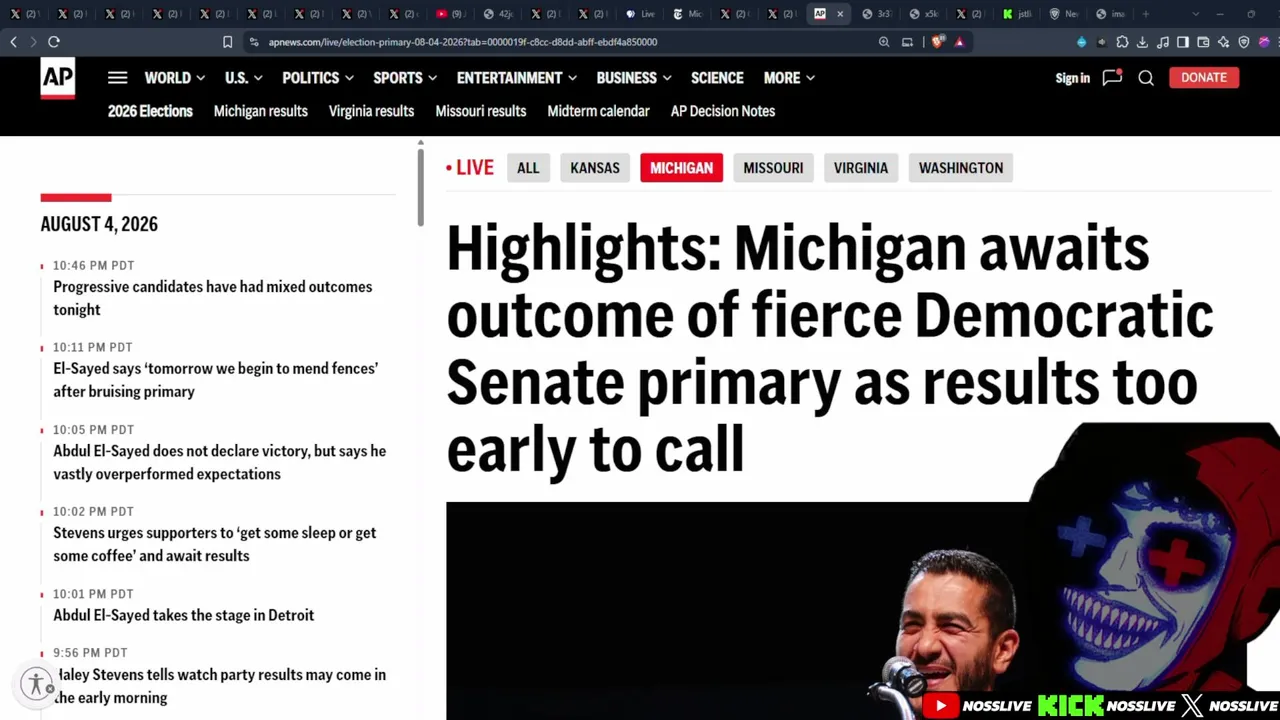Open Virginia results link
The width and height of the screenshot is (1280, 720).
point(371,111)
